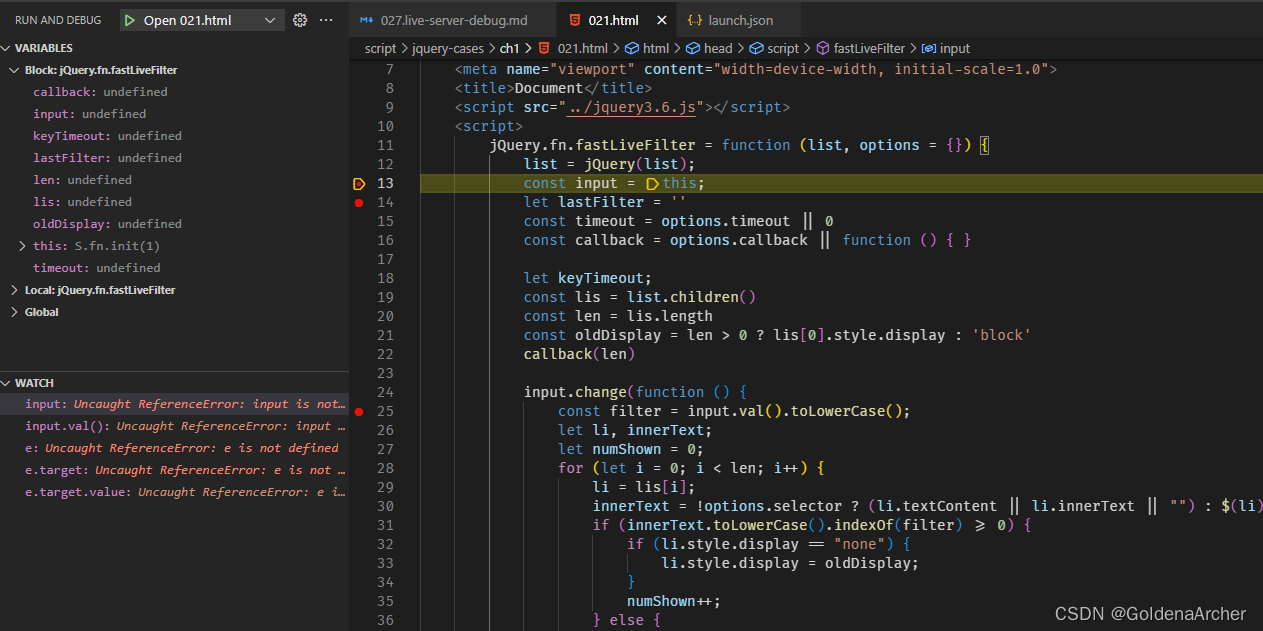This screenshot has width=1263, height=631.
Task: Click inline breakpoint marker before 'this'
Action: coord(653,183)
